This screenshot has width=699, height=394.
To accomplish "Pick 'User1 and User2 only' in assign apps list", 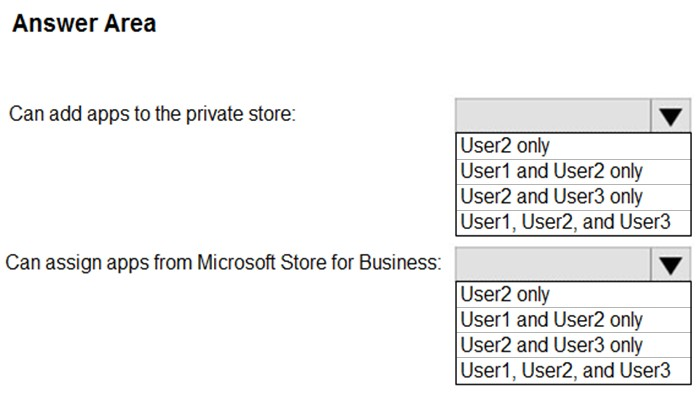I will tap(573, 320).
